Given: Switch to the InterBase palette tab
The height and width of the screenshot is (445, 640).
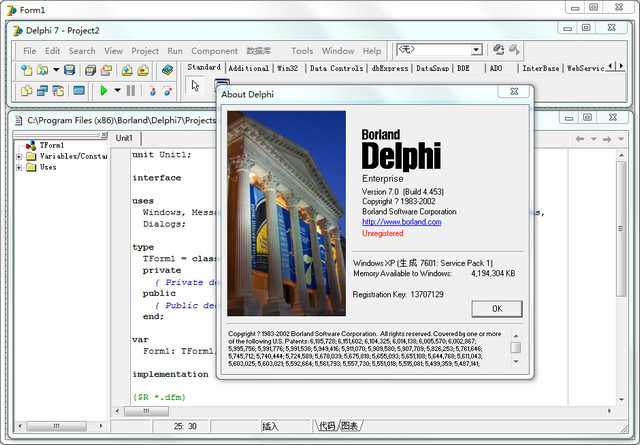Looking at the screenshot, I should [540, 68].
